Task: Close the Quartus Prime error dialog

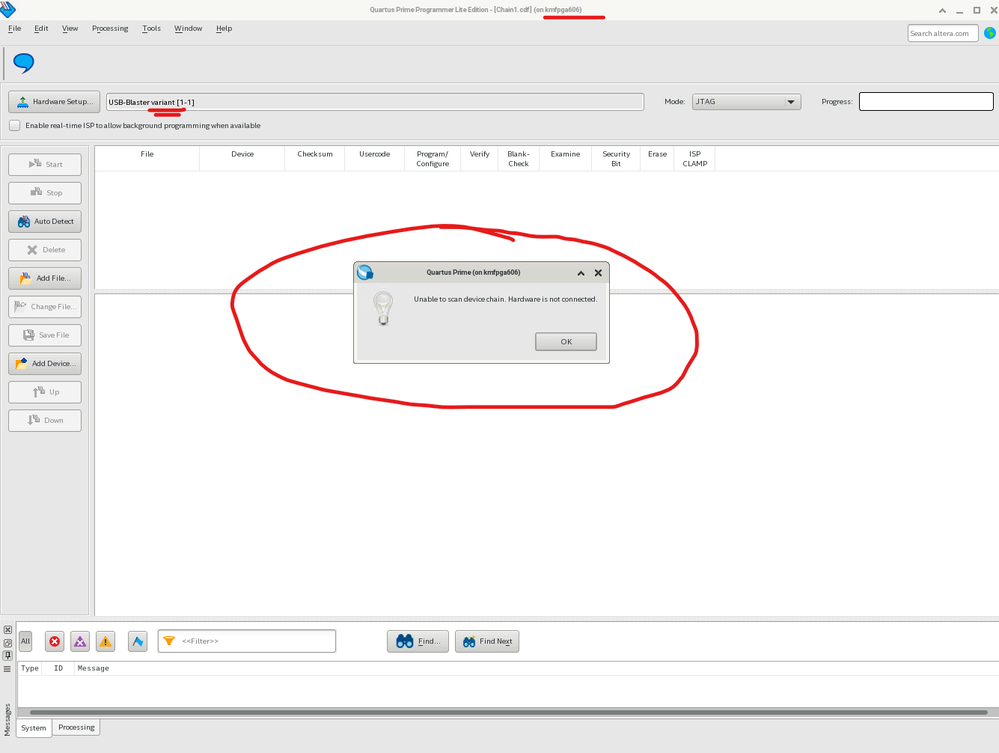Action: pos(598,273)
